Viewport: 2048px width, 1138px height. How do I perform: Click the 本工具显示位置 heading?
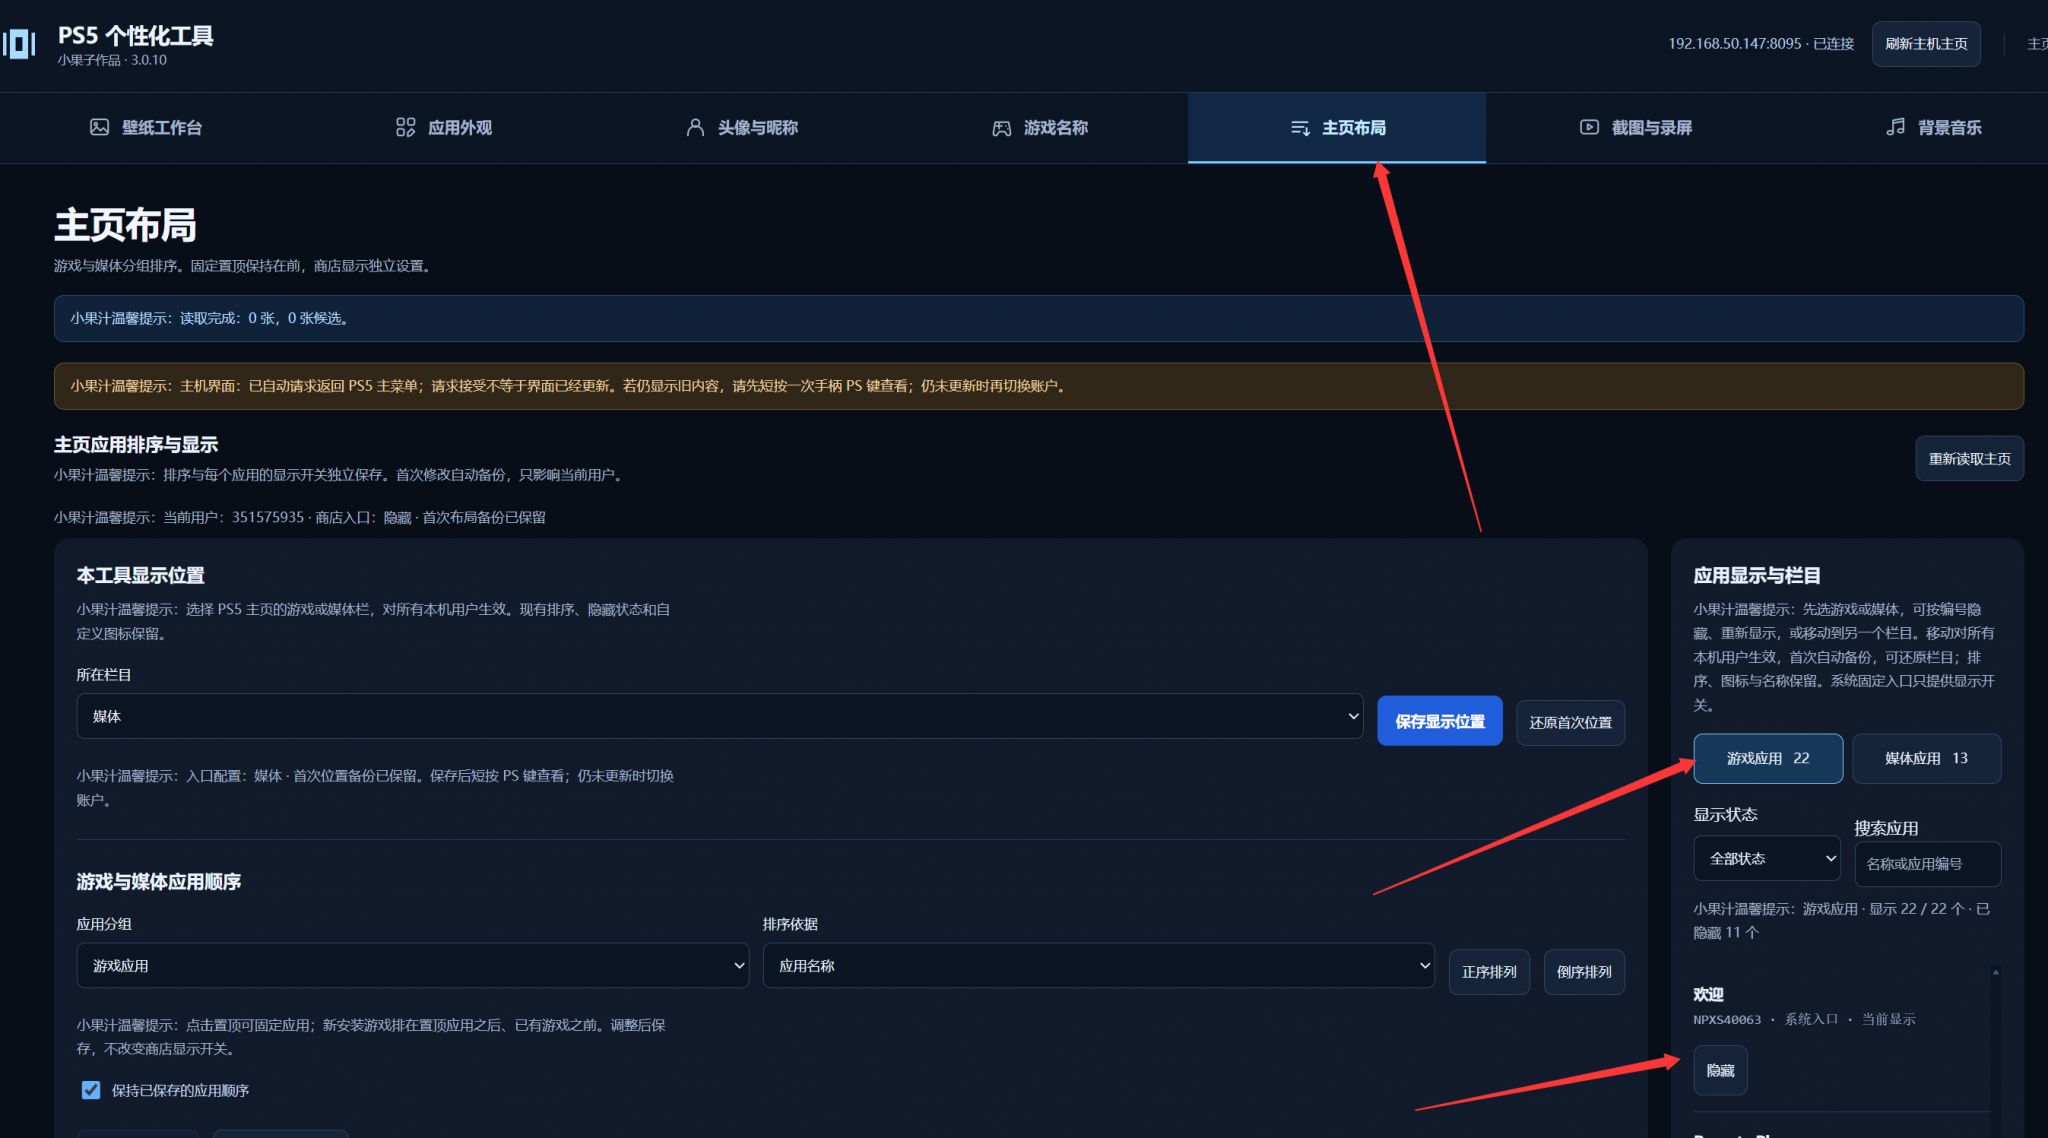(x=140, y=575)
